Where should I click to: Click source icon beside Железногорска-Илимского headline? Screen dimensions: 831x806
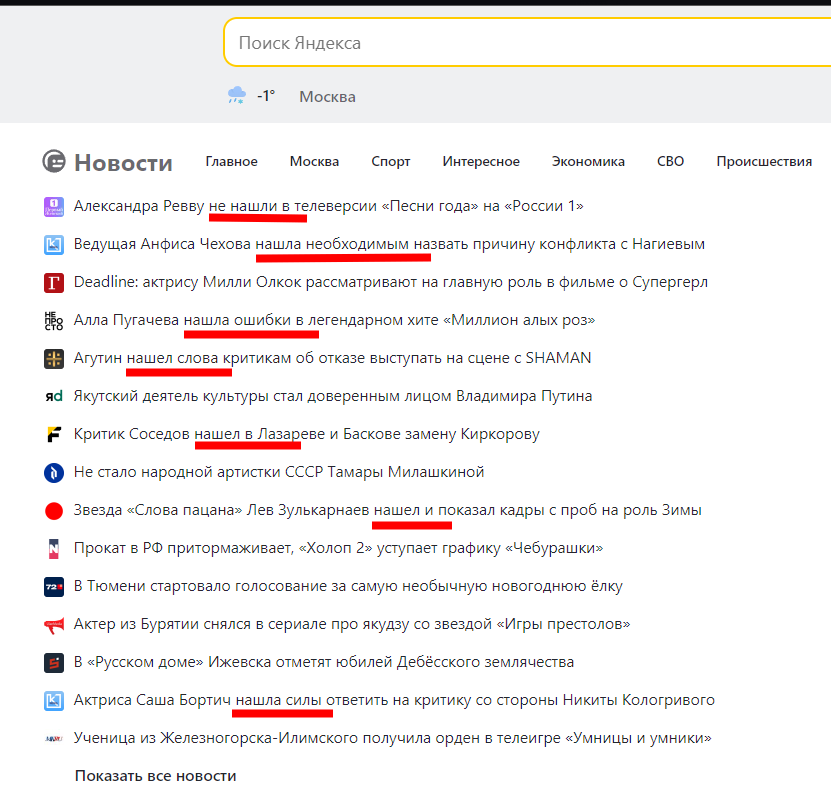tap(54, 739)
